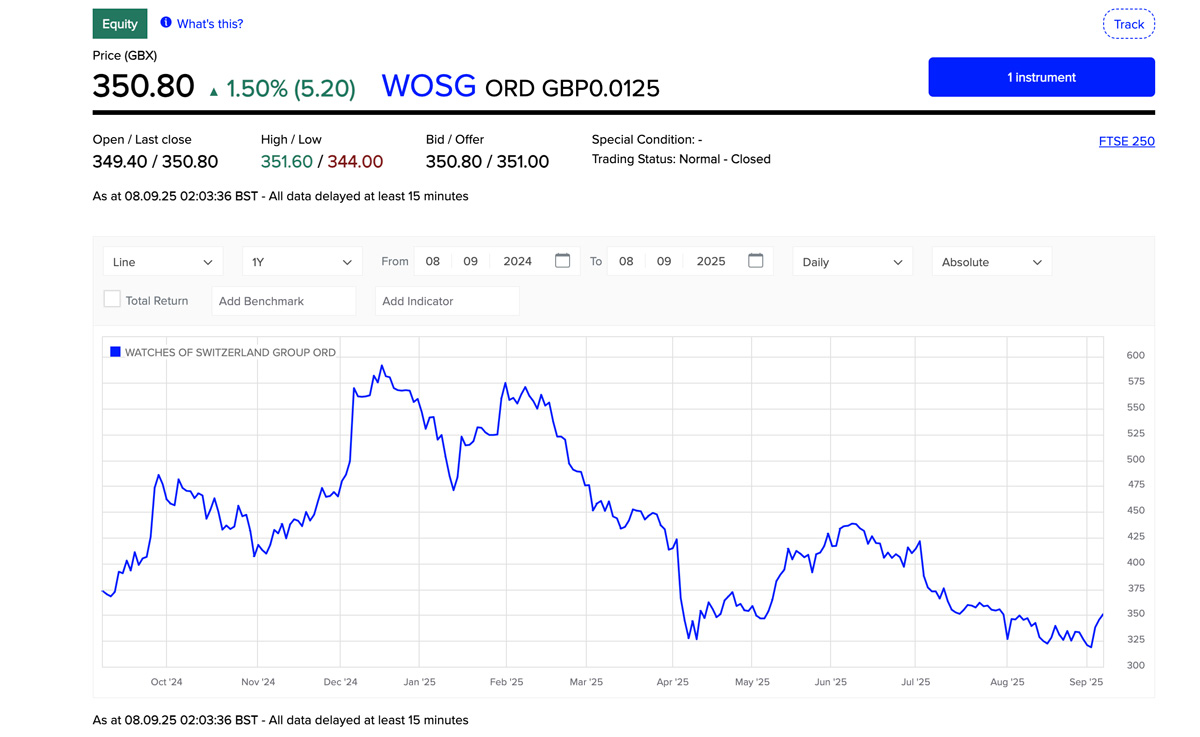Expand the Line chart type dropdown

point(163,262)
